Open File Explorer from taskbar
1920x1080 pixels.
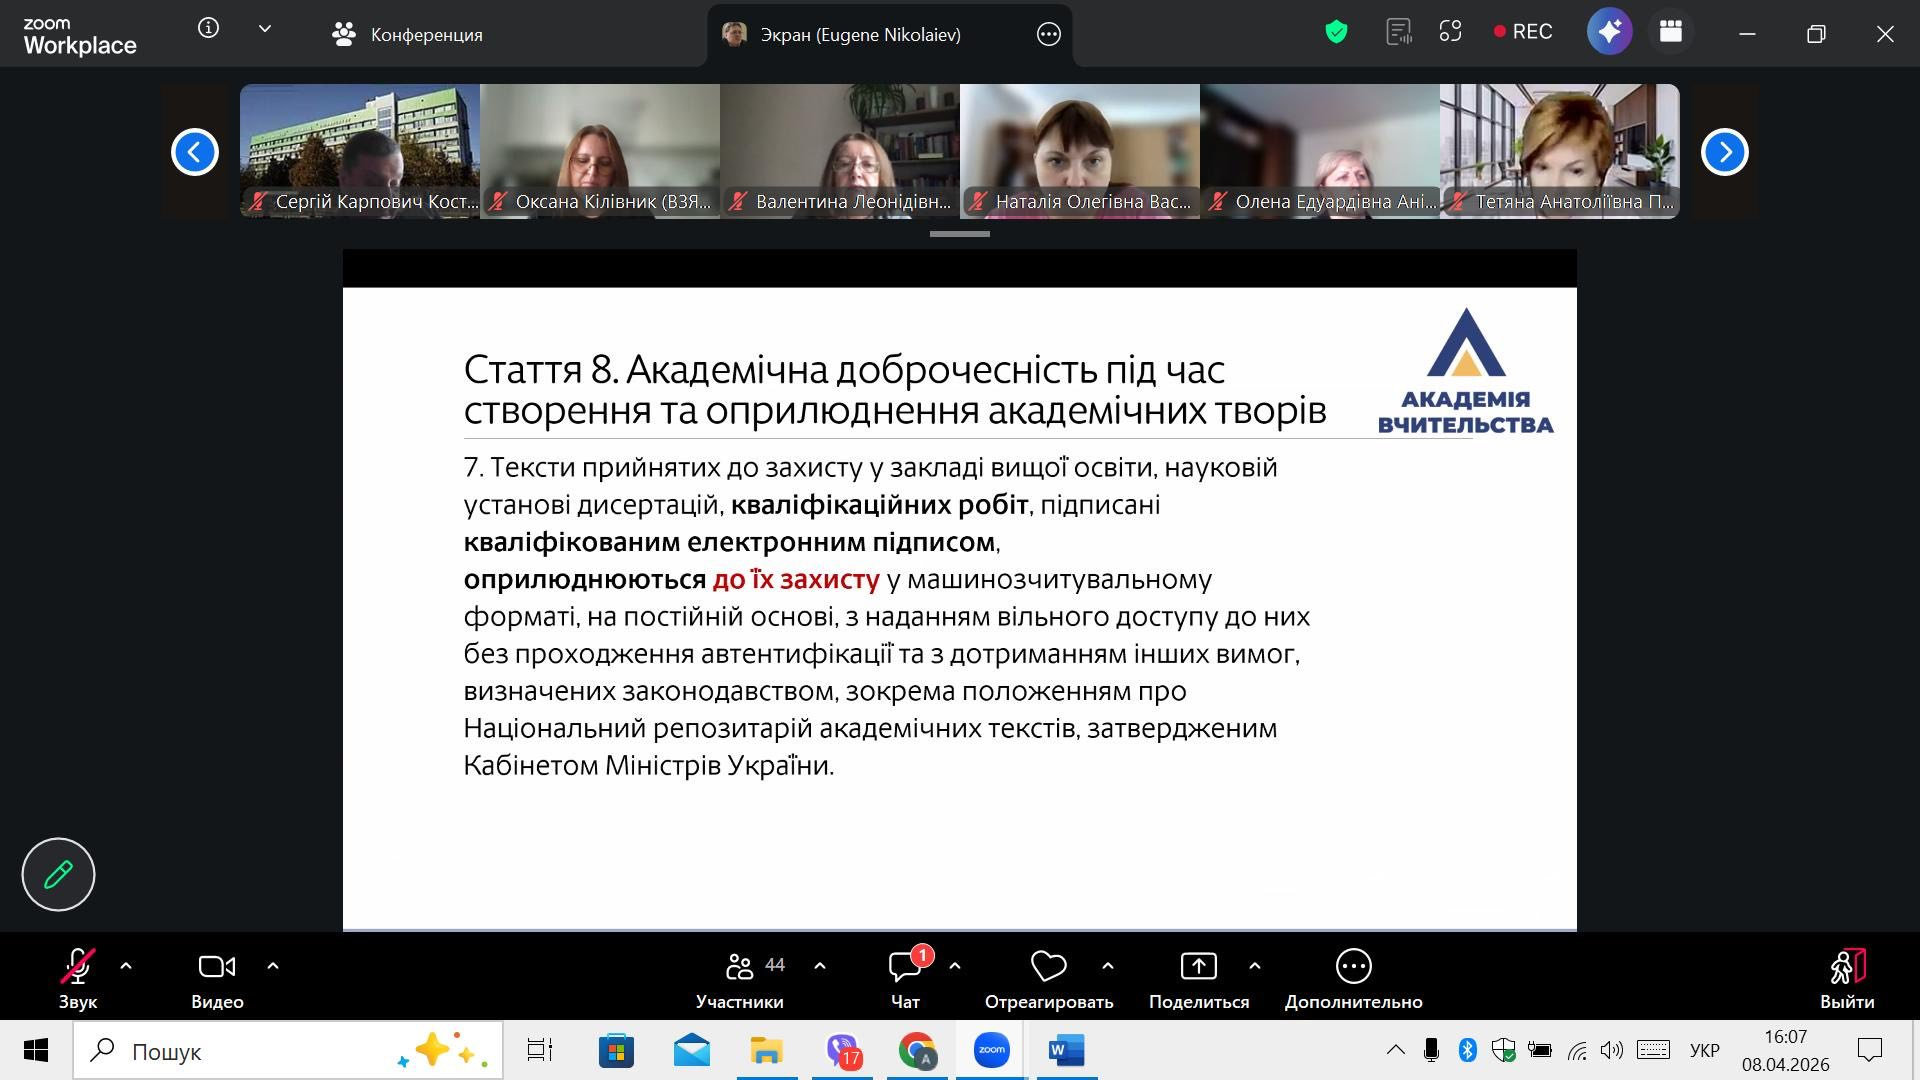767,1051
